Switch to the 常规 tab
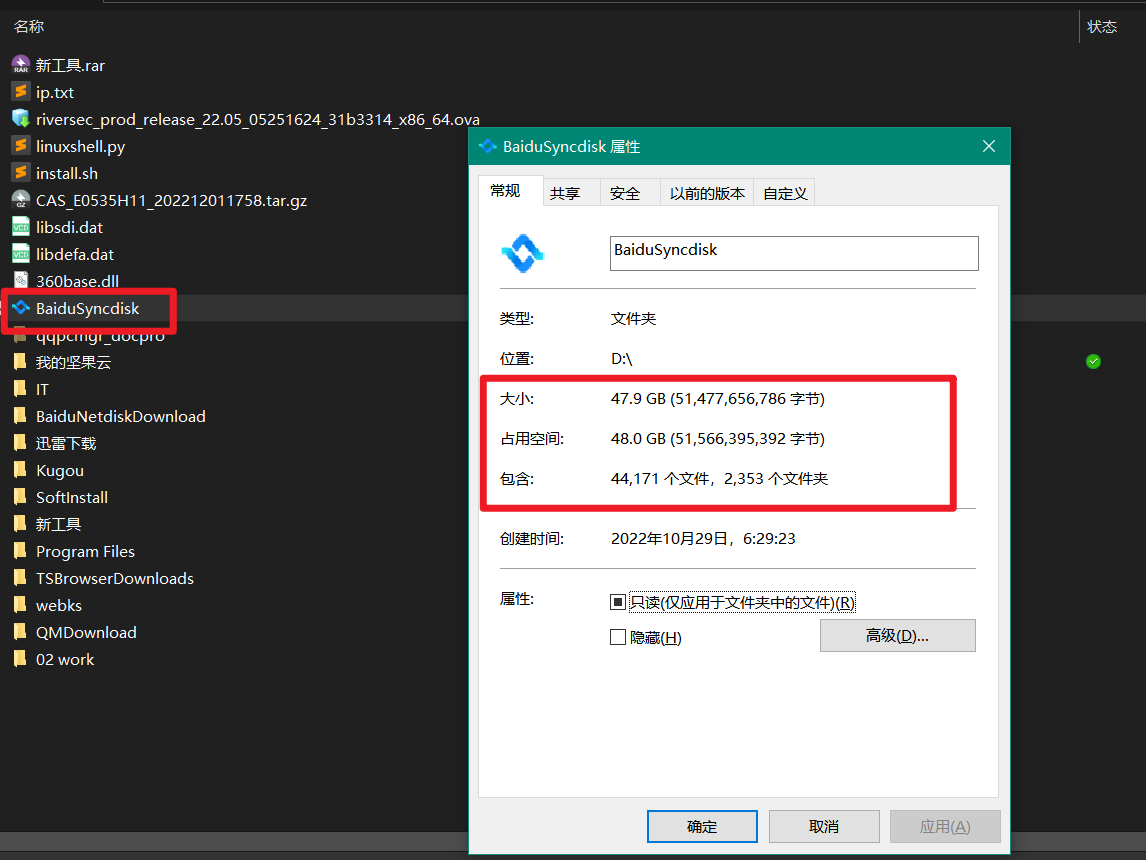This screenshot has height=860, width=1146. [511, 191]
